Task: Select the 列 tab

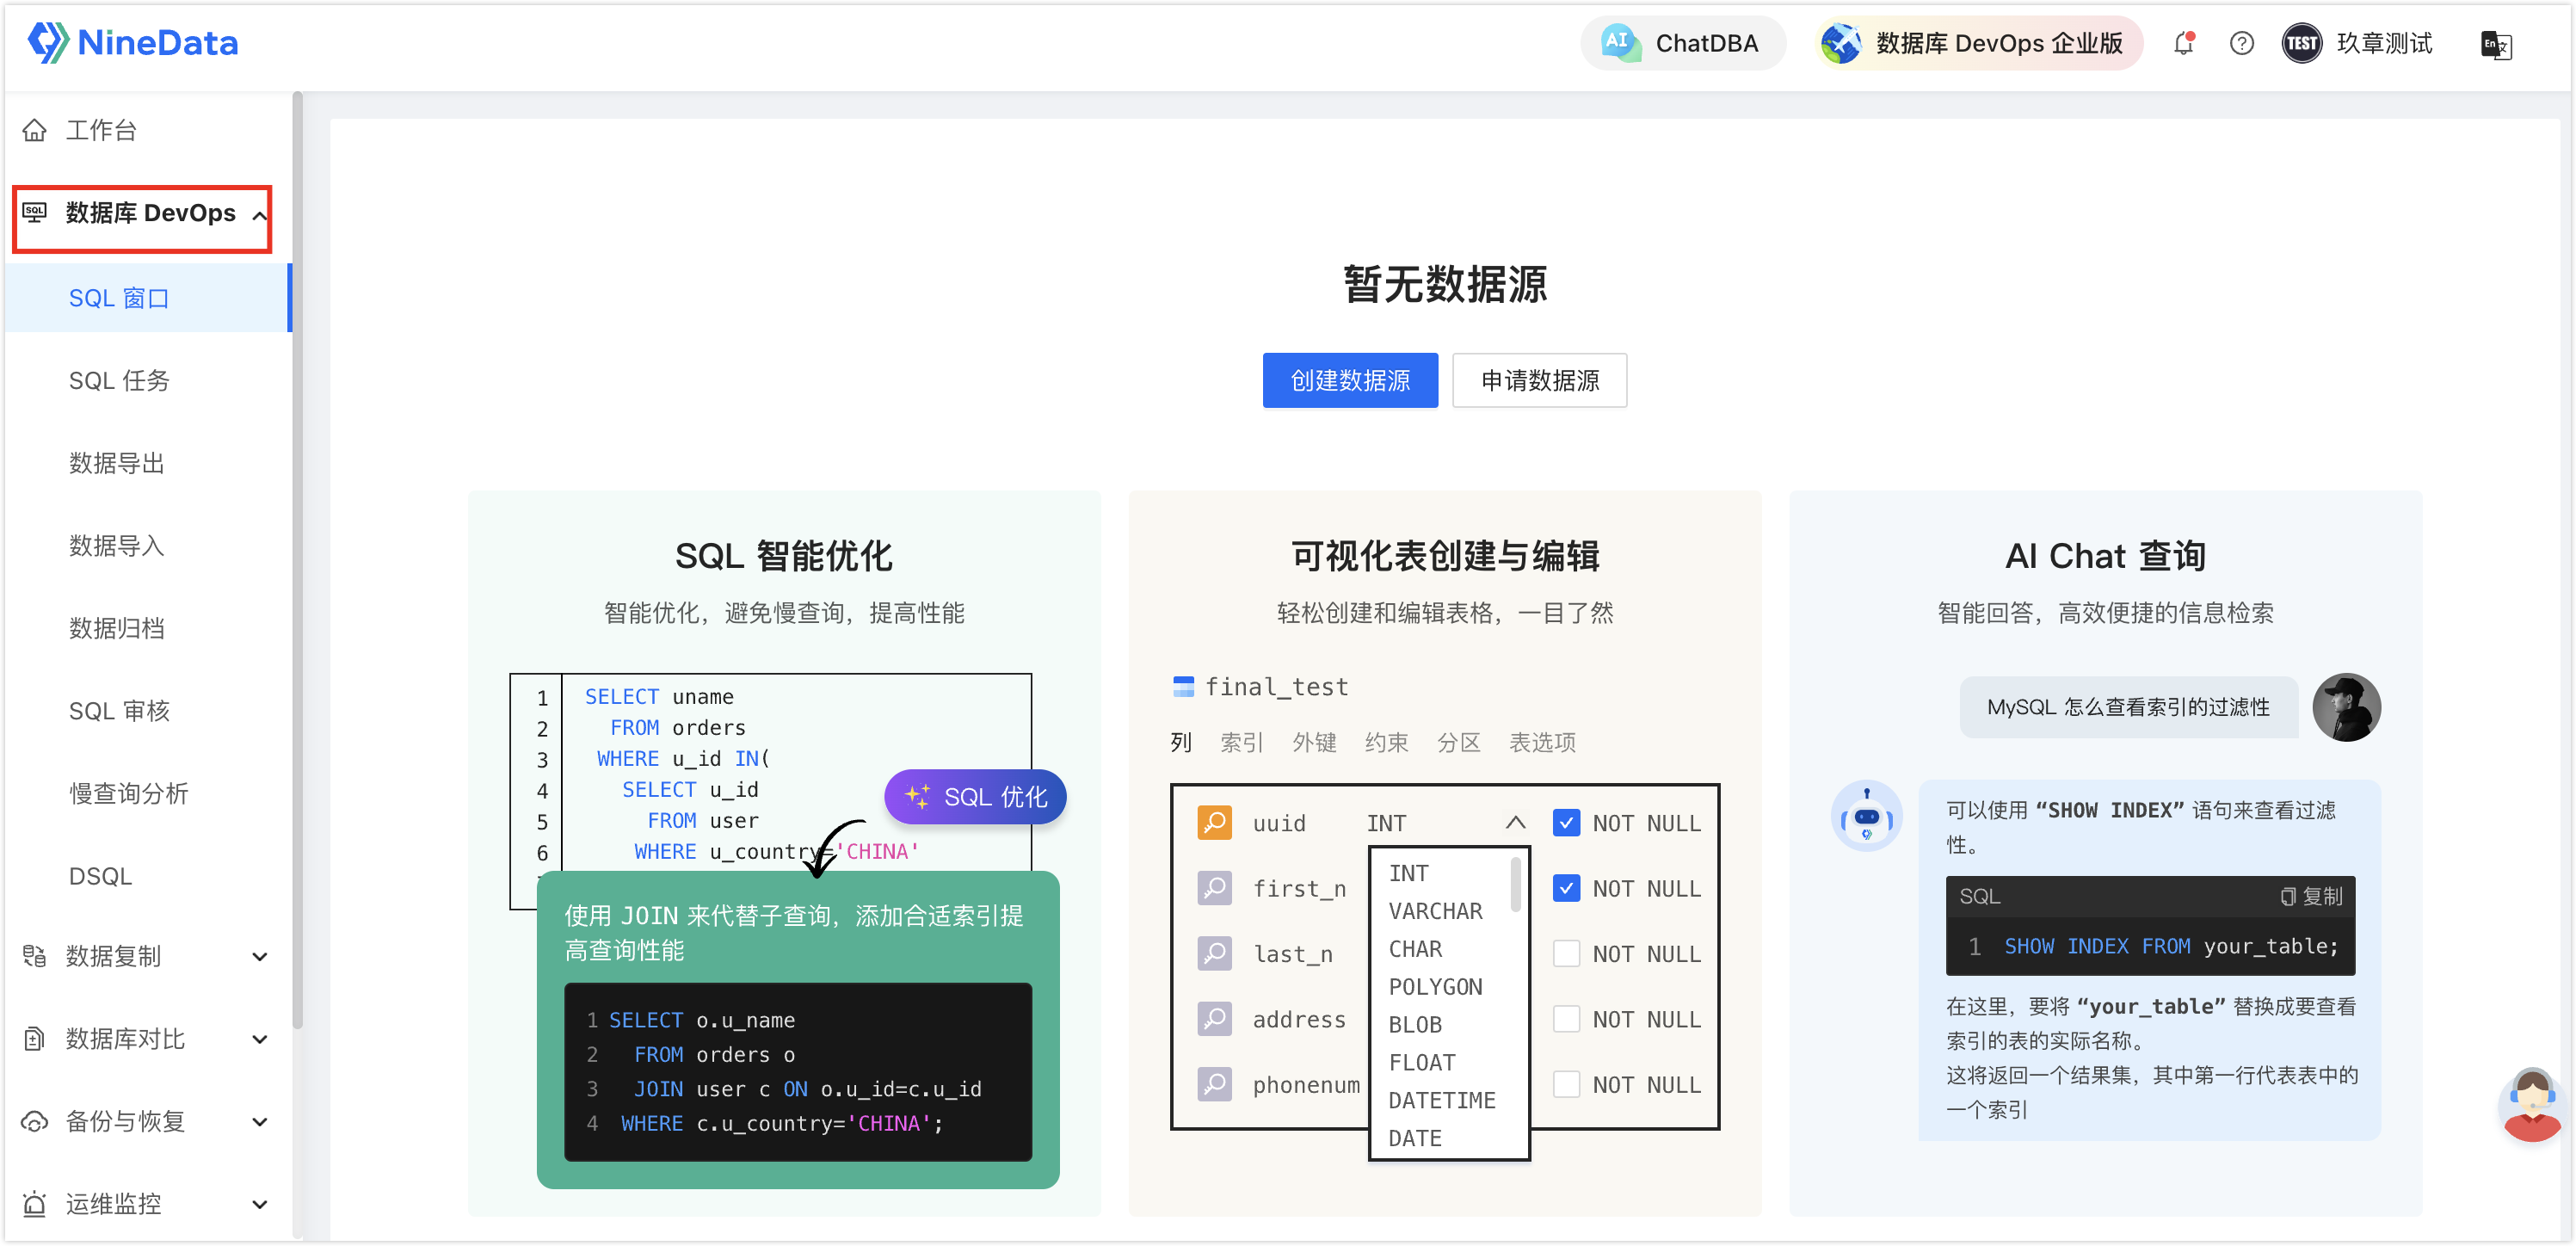Action: (x=1181, y=742)
